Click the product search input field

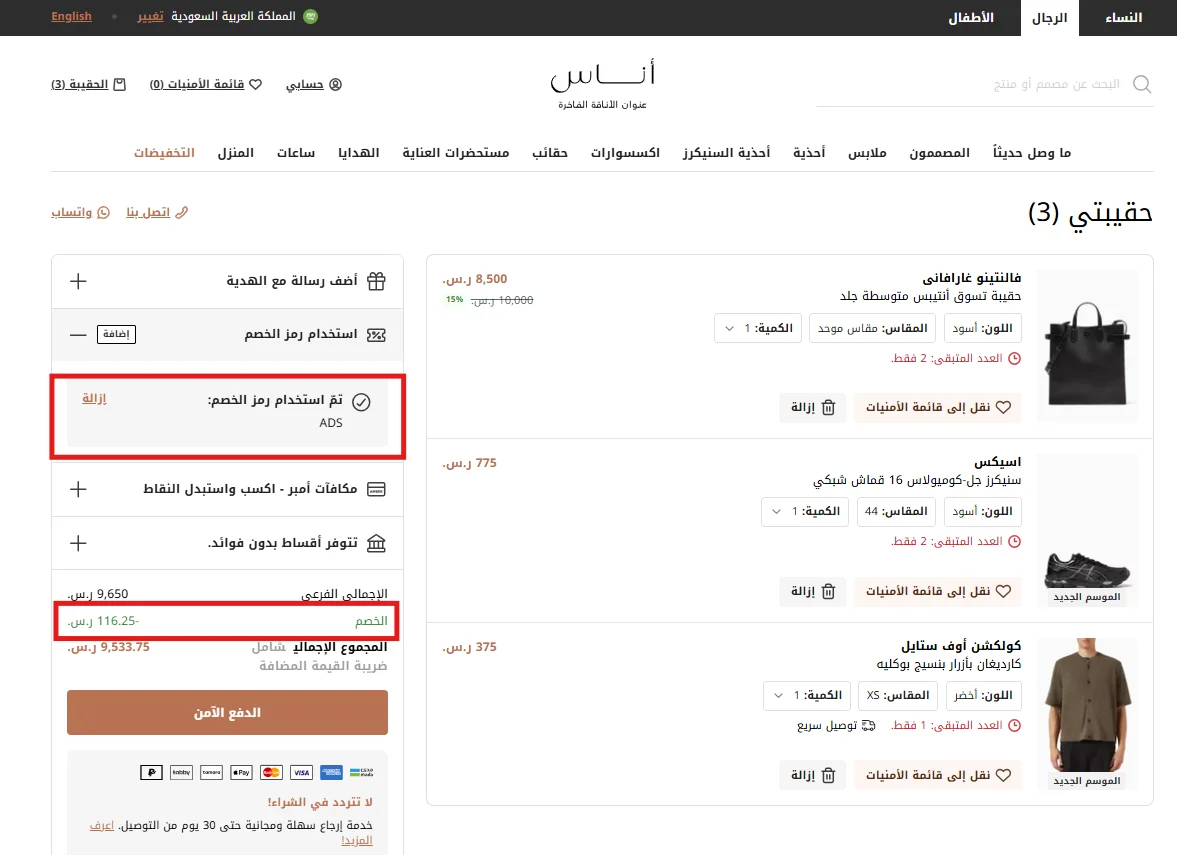pyautogui.click(x=985, y=84)
